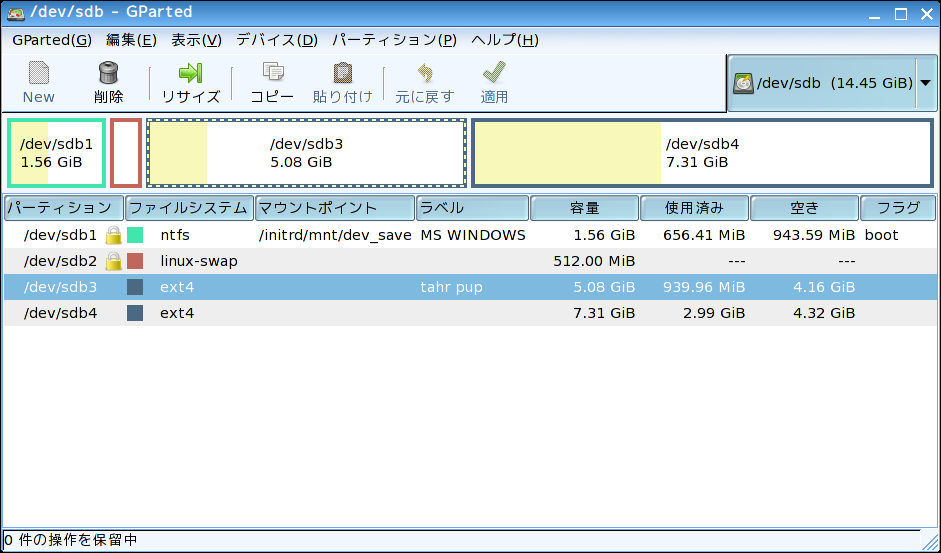
Task: Click the コピー copy icon
Action: click(272, 73)
